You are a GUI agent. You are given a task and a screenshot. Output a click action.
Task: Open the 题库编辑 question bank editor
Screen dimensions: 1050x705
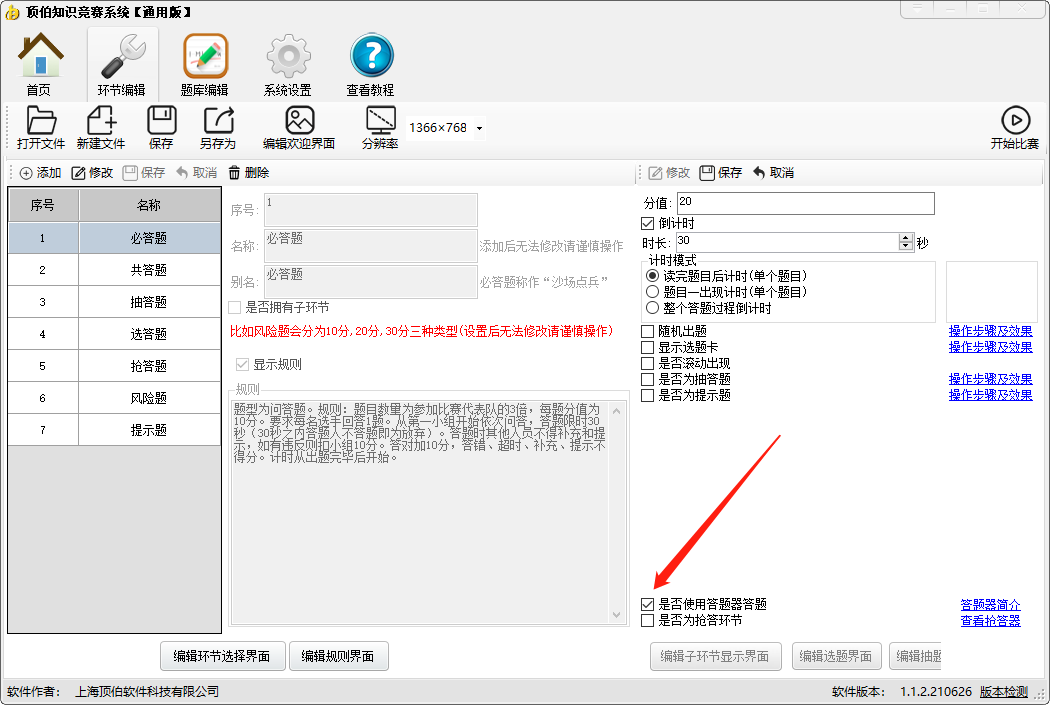tap(205, 63)
